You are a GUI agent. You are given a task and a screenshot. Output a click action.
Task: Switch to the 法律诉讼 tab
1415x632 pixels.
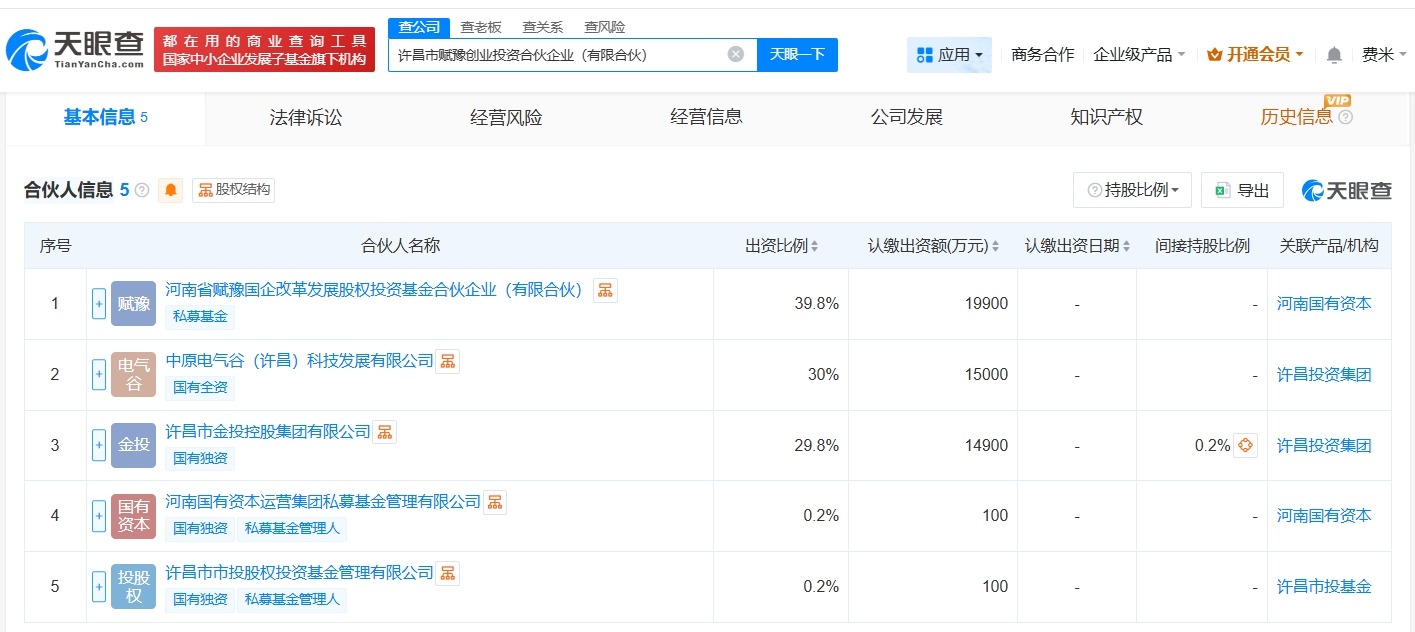pyautogui.click(x=304, y=117)
